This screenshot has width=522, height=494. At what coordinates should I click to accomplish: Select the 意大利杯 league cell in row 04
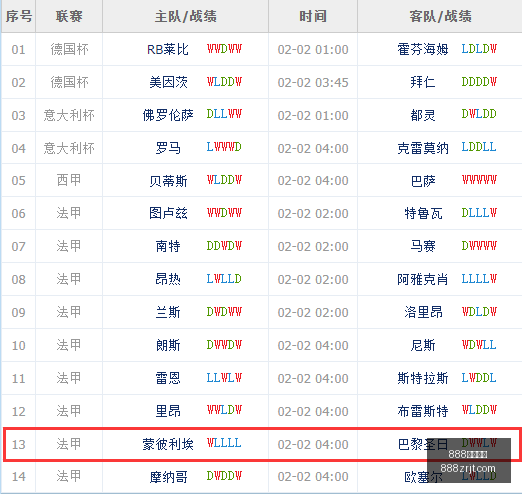pyautogui.click(x=69, y=148)
